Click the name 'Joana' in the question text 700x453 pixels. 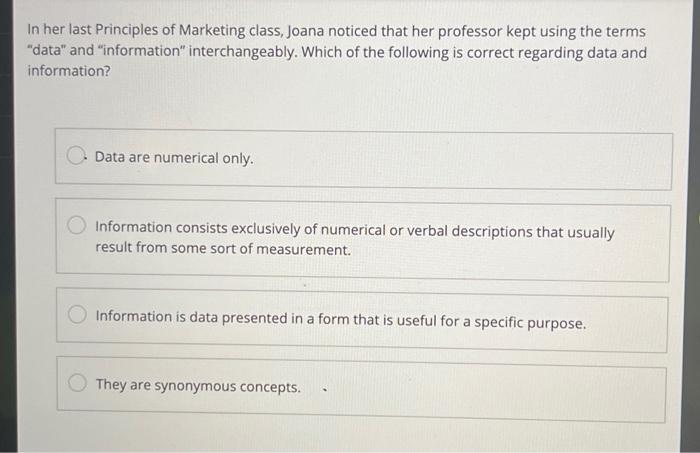coord(306,31)
